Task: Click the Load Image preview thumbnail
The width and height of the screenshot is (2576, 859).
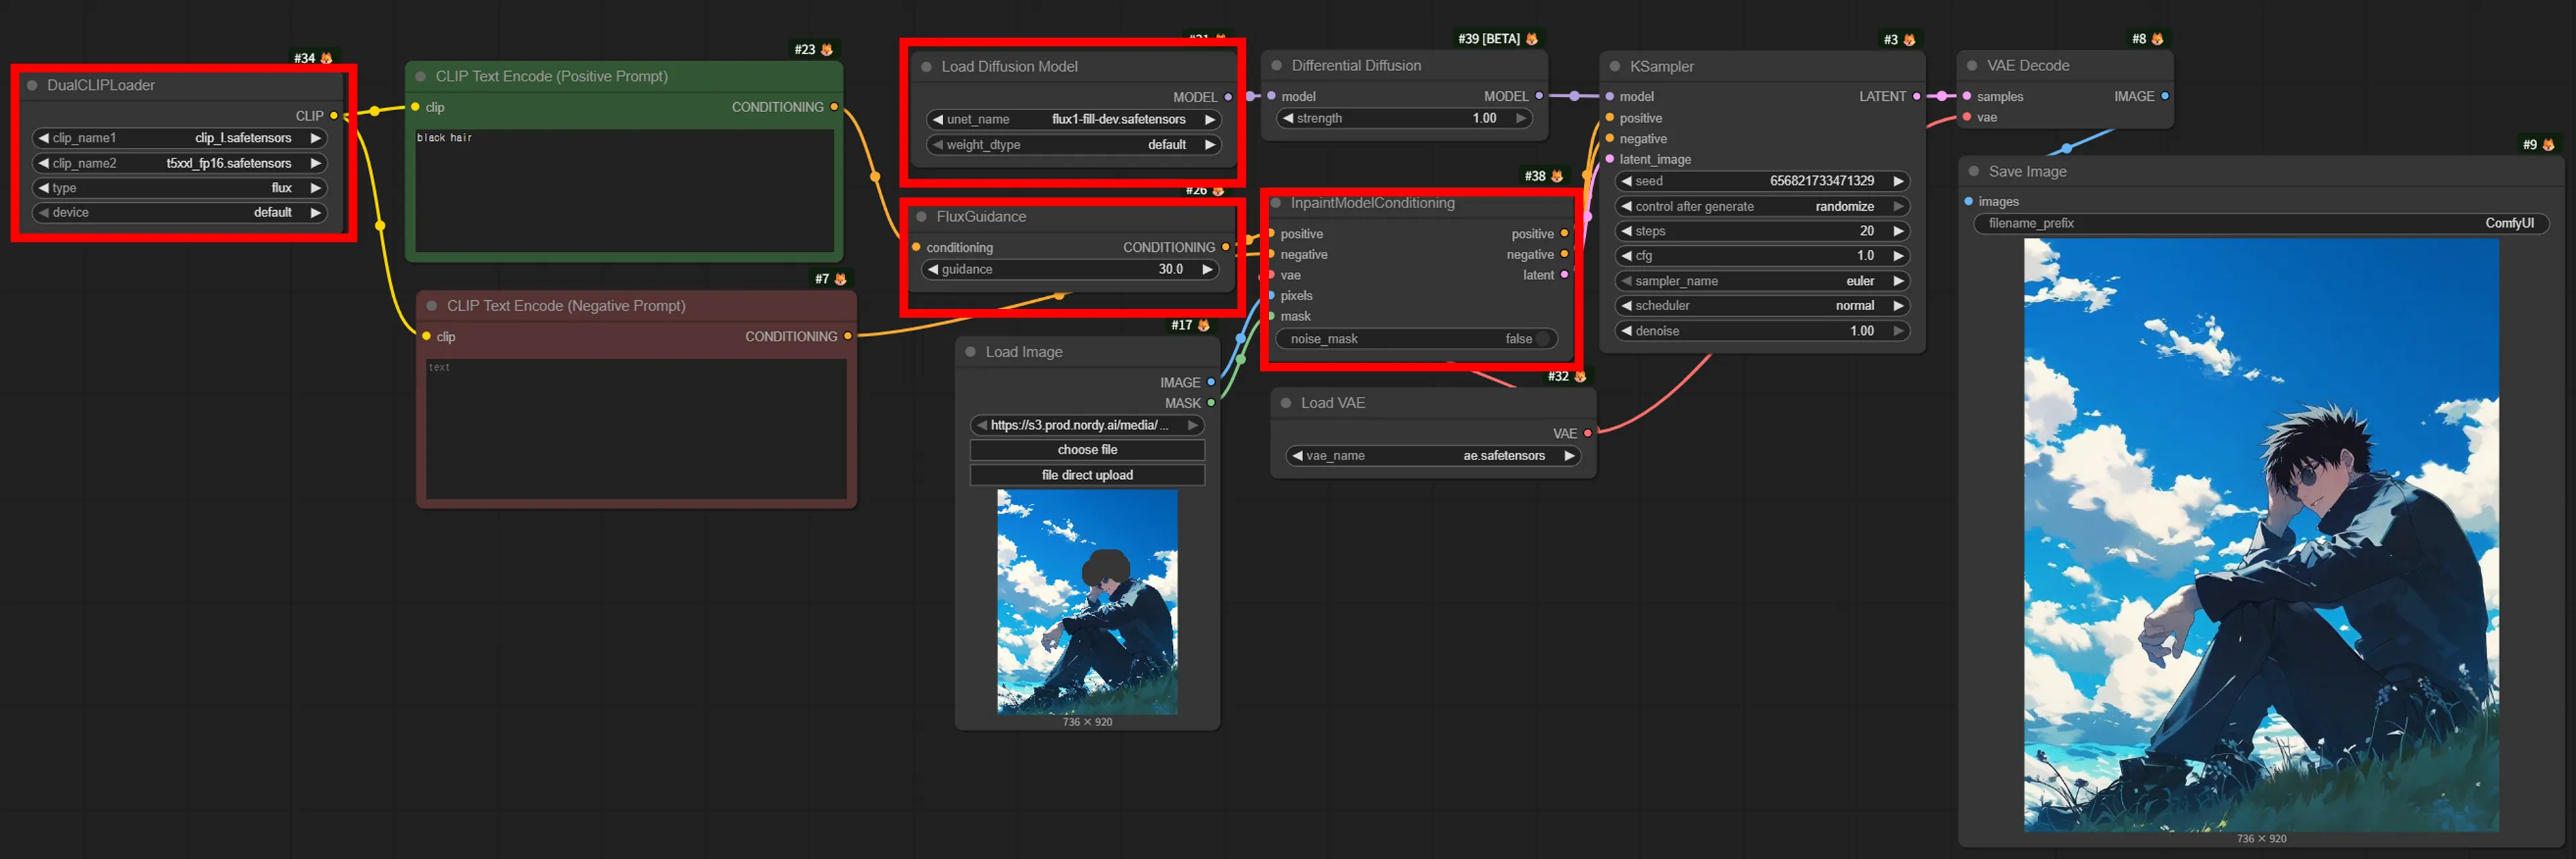Action: tap(1087, 602)
